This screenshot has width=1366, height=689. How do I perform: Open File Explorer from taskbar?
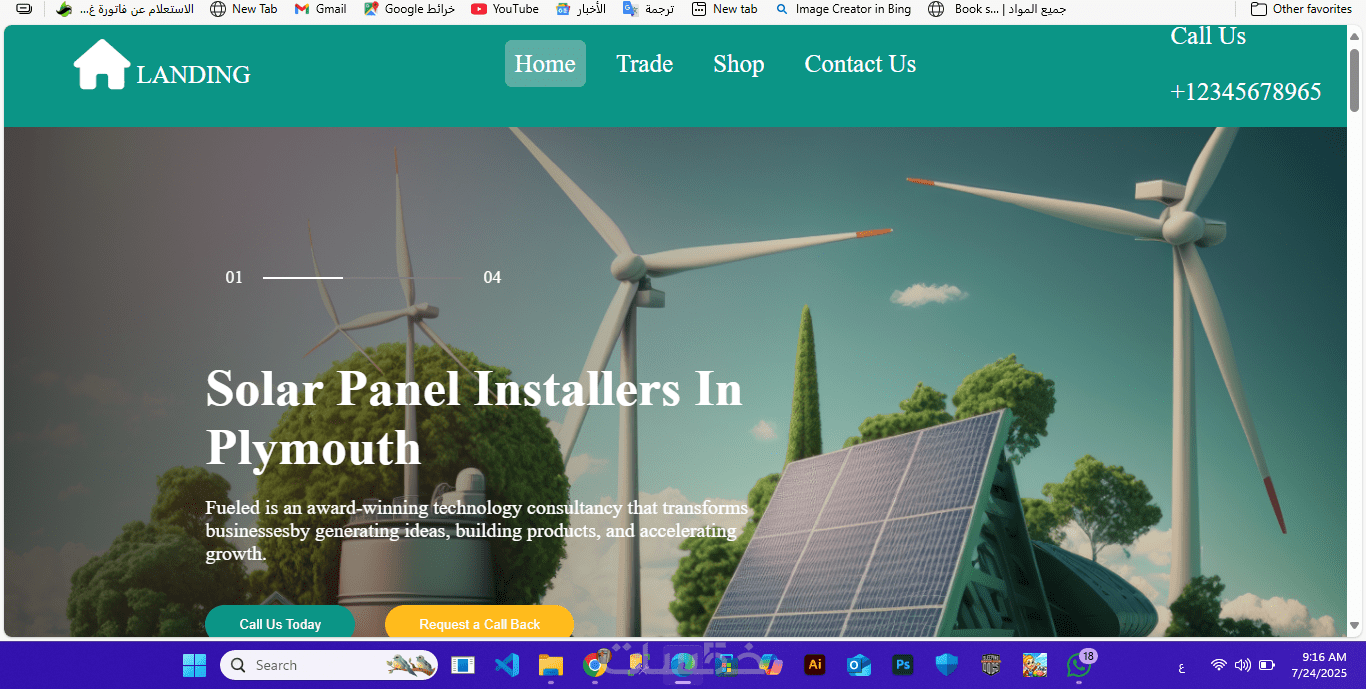tap(551, 665)
